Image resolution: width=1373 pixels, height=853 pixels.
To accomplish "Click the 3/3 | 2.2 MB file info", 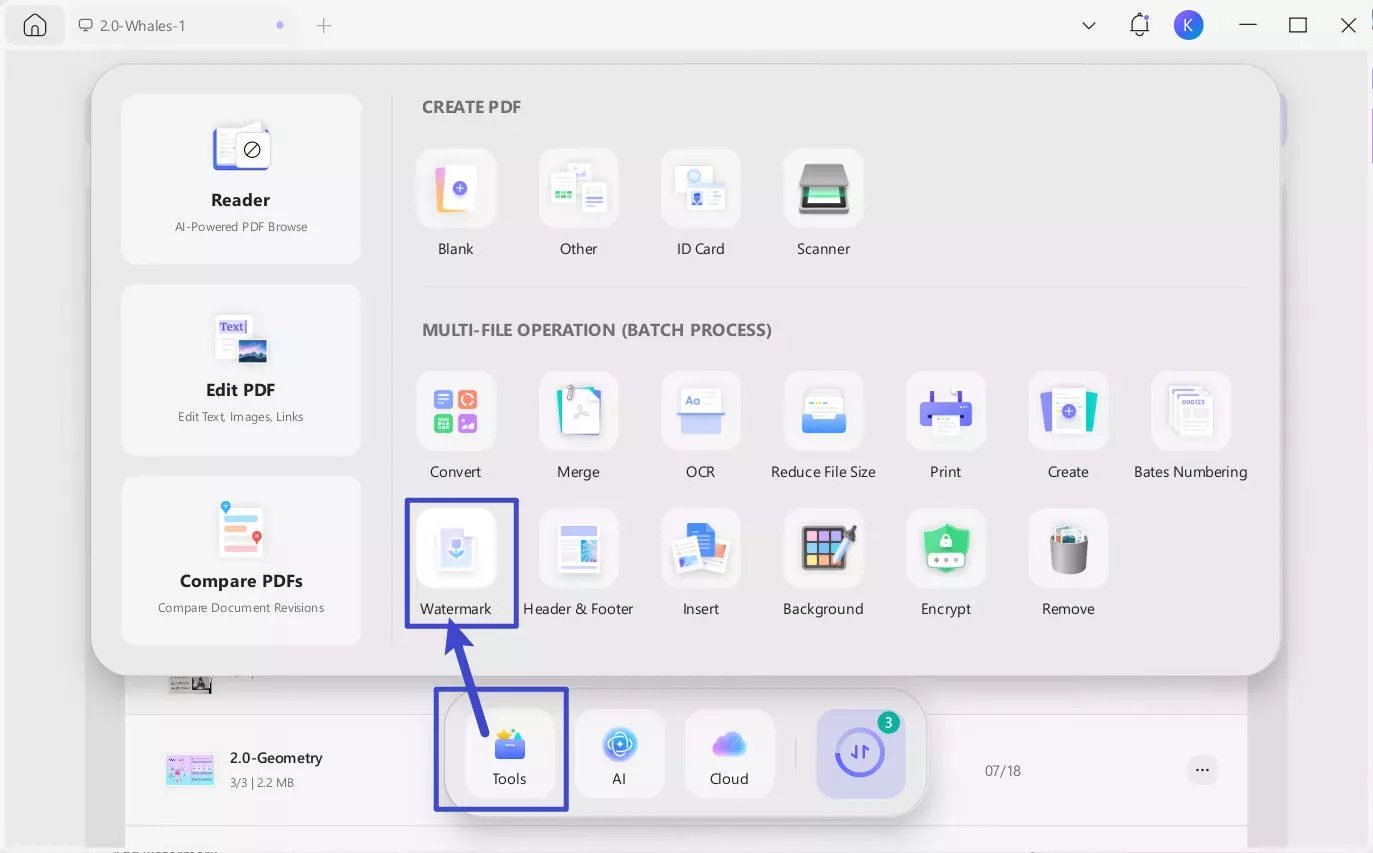I will 262,783.
